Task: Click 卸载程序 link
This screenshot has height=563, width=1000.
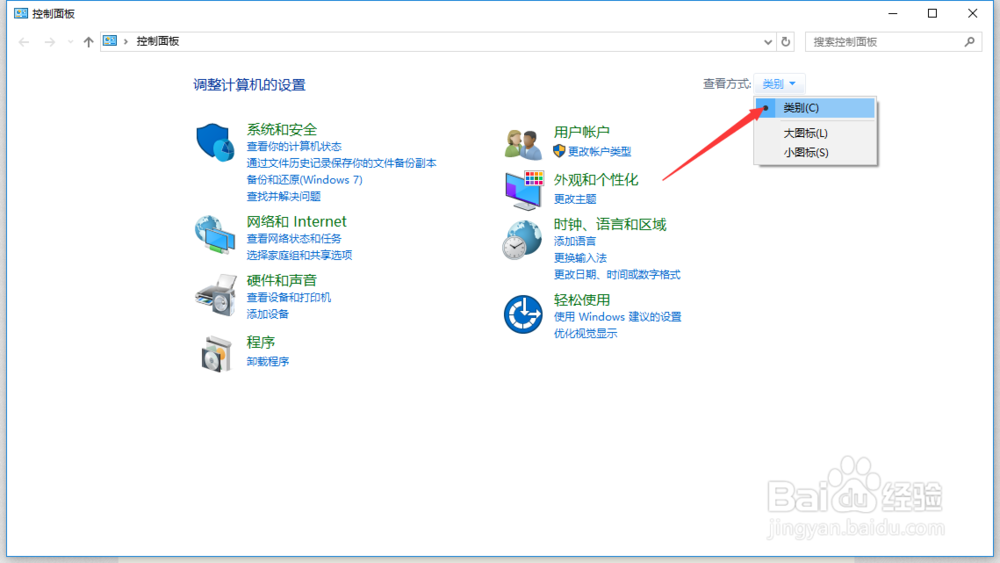Action: pos(268,362)
